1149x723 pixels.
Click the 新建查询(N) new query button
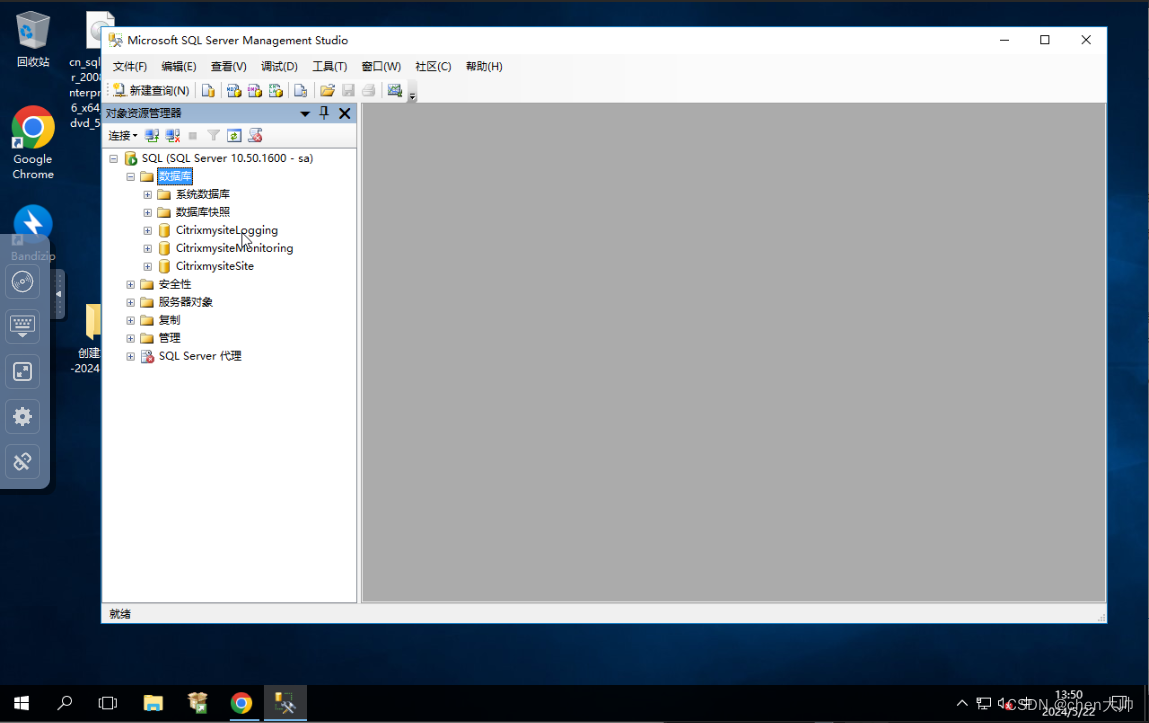[151, 90]
